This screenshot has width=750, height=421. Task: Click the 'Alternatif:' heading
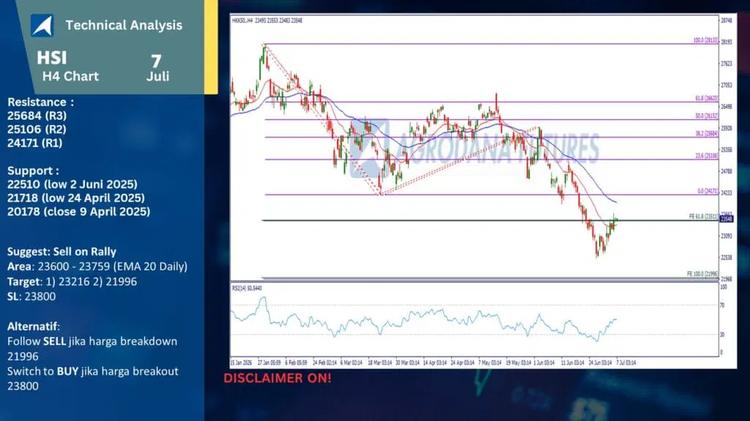[x=33, y=326]
